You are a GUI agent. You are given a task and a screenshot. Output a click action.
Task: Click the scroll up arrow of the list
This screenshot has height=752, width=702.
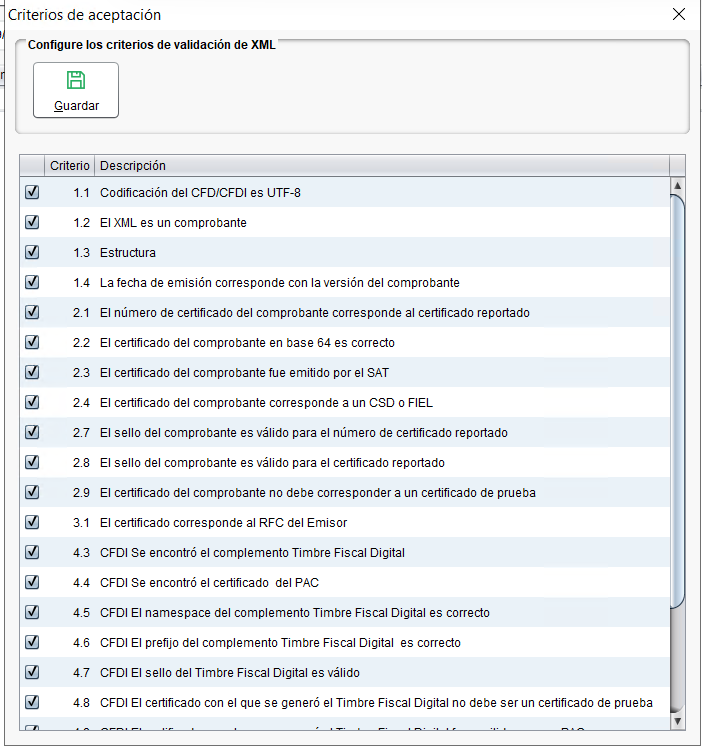677,186
